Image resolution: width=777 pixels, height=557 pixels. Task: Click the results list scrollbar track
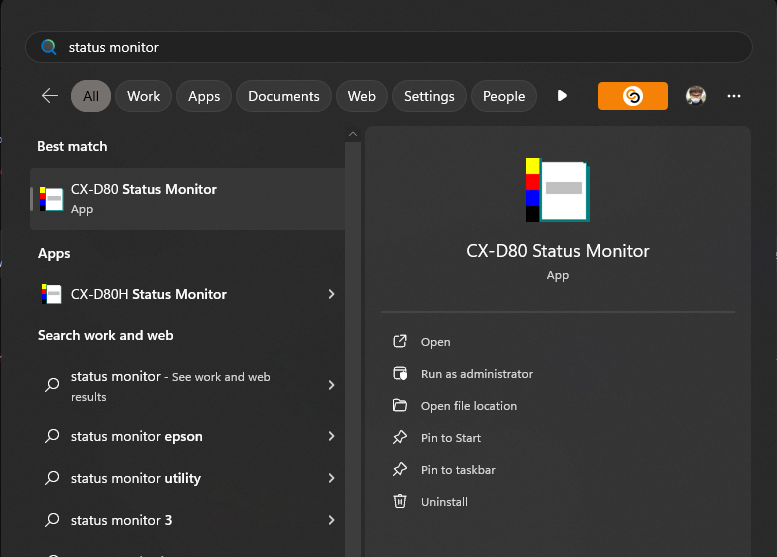[353, 347]
